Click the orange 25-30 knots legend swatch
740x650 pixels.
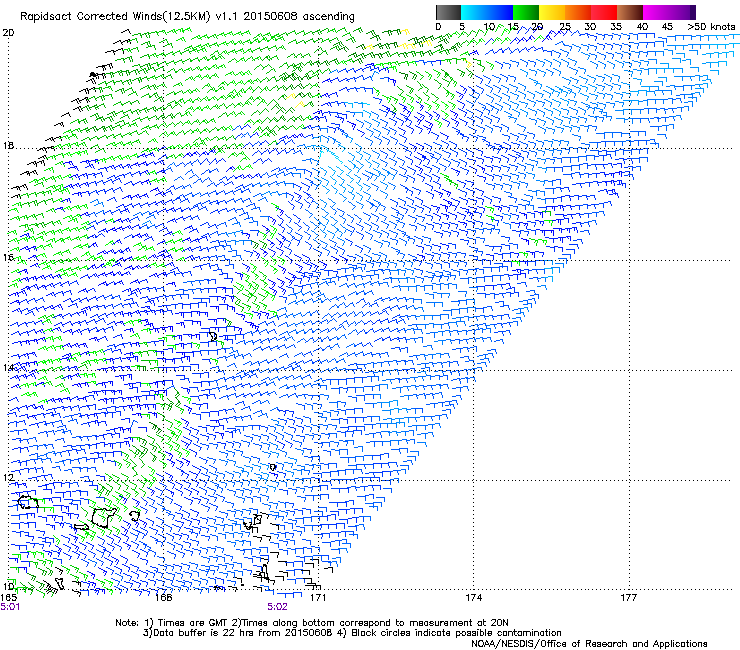pyautogui.click(x=578, y=12)
